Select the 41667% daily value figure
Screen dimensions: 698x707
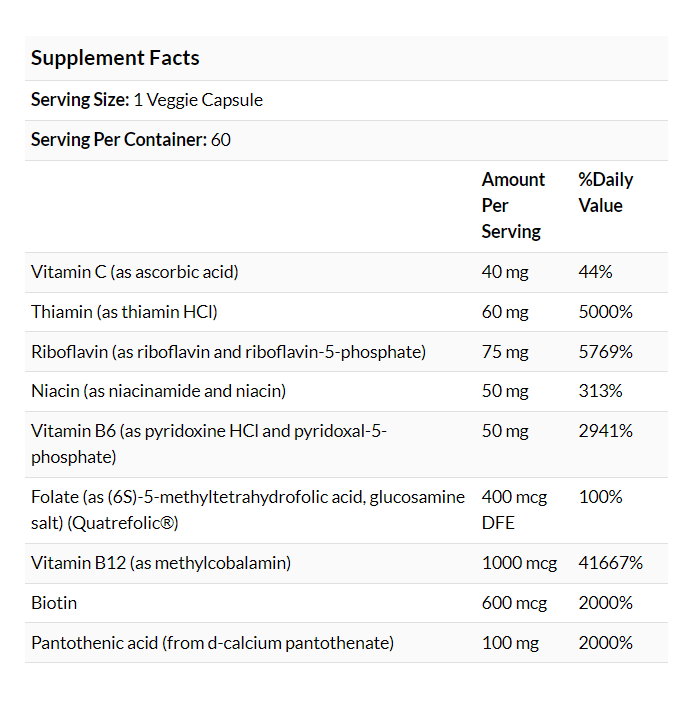(x=610, y=563)
